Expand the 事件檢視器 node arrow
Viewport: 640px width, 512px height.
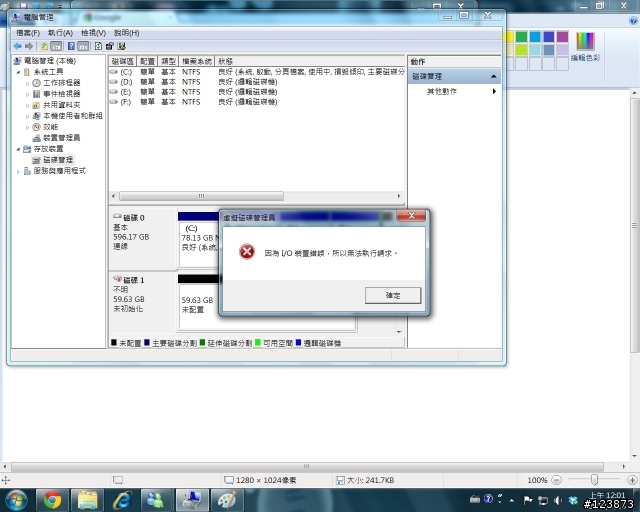coord(27,94)
